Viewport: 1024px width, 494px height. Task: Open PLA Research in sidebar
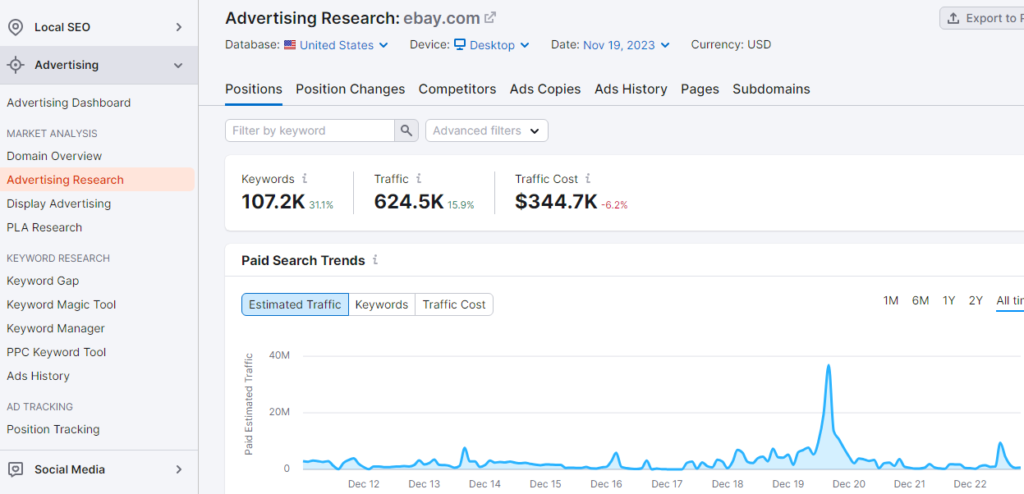pos(44,227)
